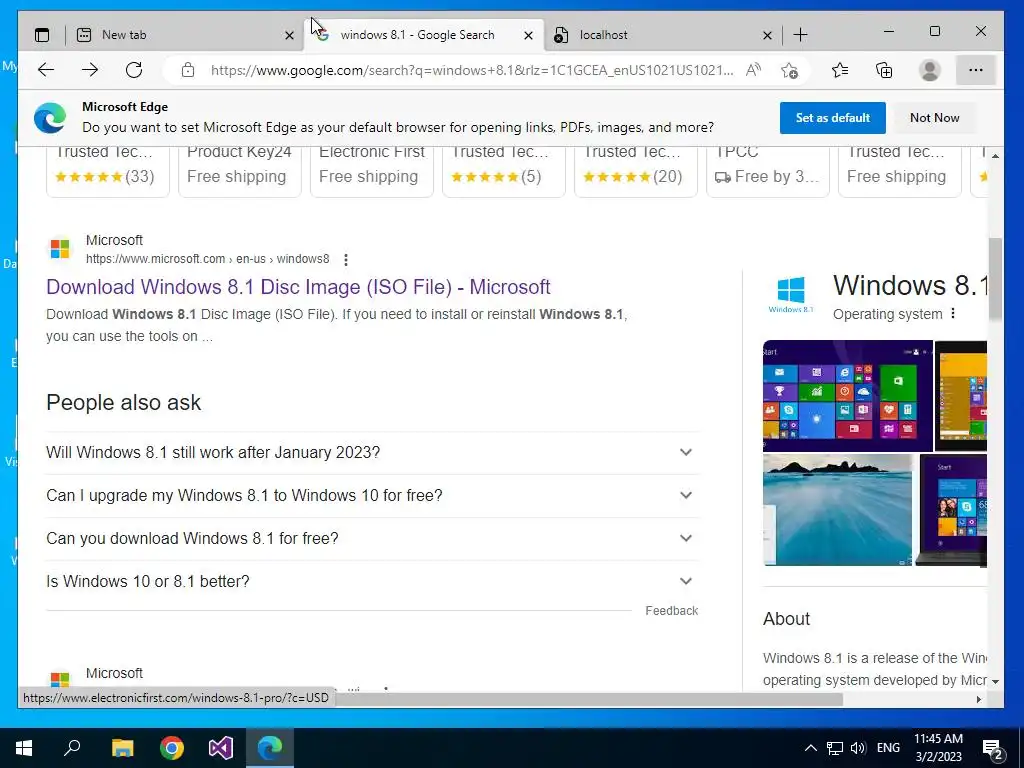Close the localhost tab
This screenshot has width=1024, height=768.
coord(767,35)
